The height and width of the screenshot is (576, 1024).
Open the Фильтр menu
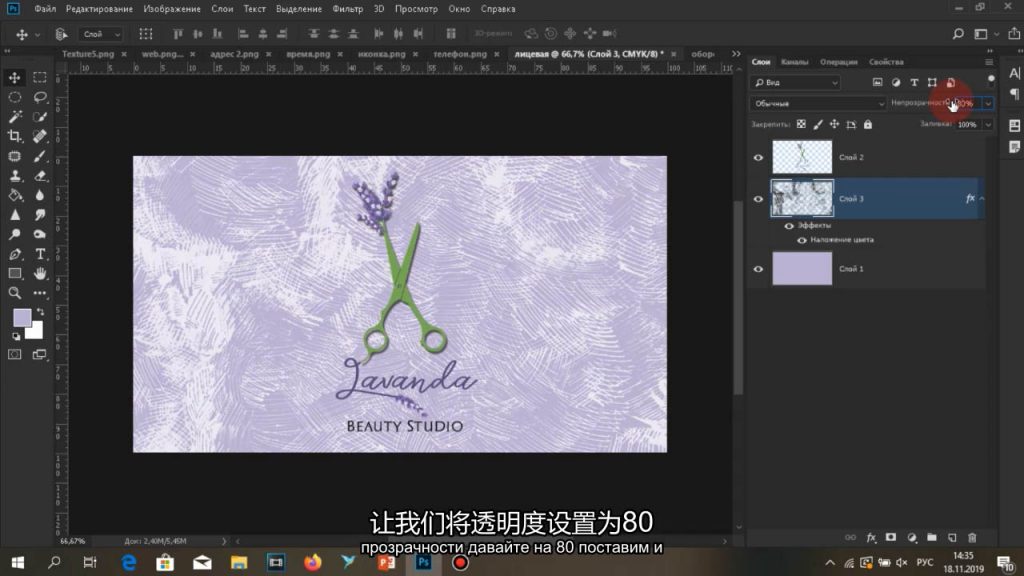point(347,9)
